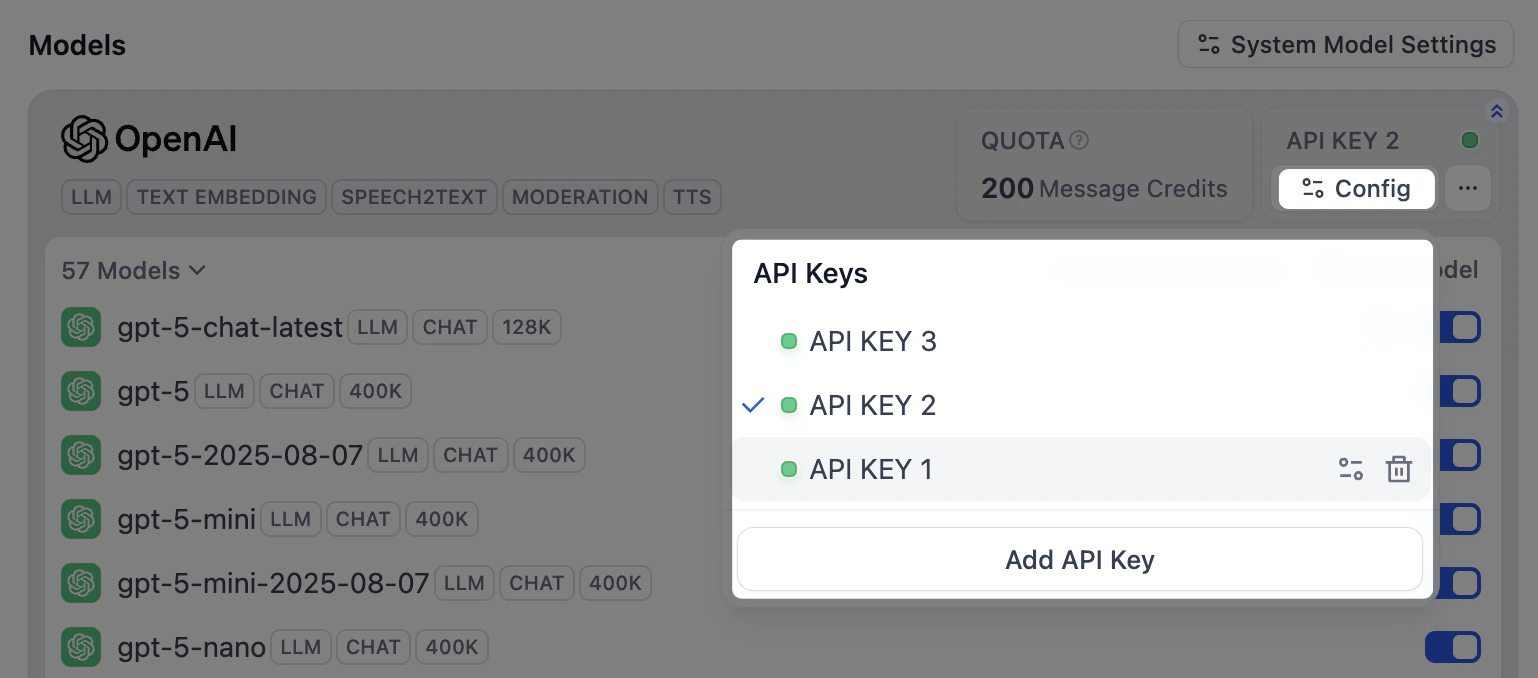
Task: Open settings for API KEY 1
Action: coord(1351,469)
